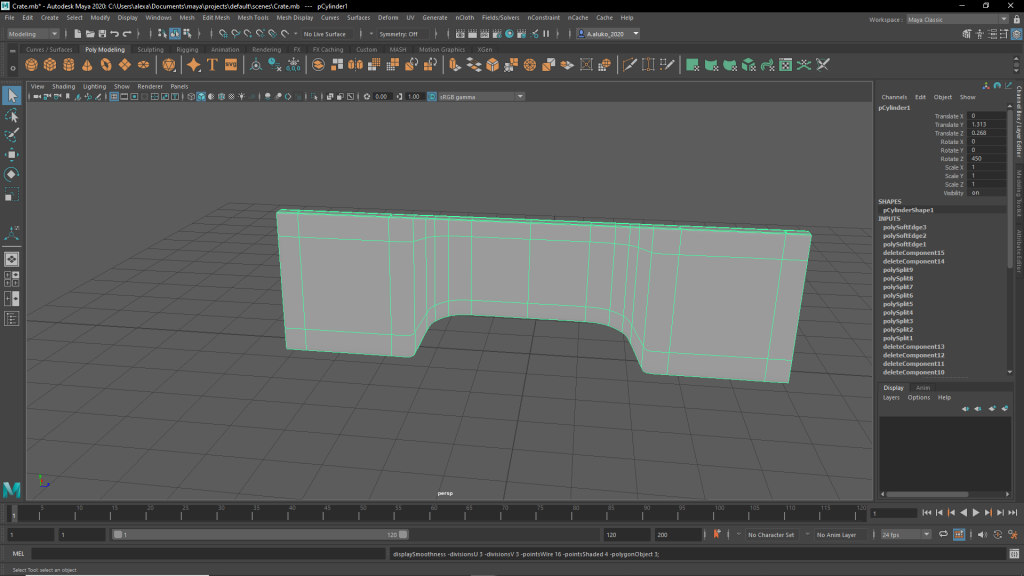Open the Modeling menu set dropdown

[33, 34]
